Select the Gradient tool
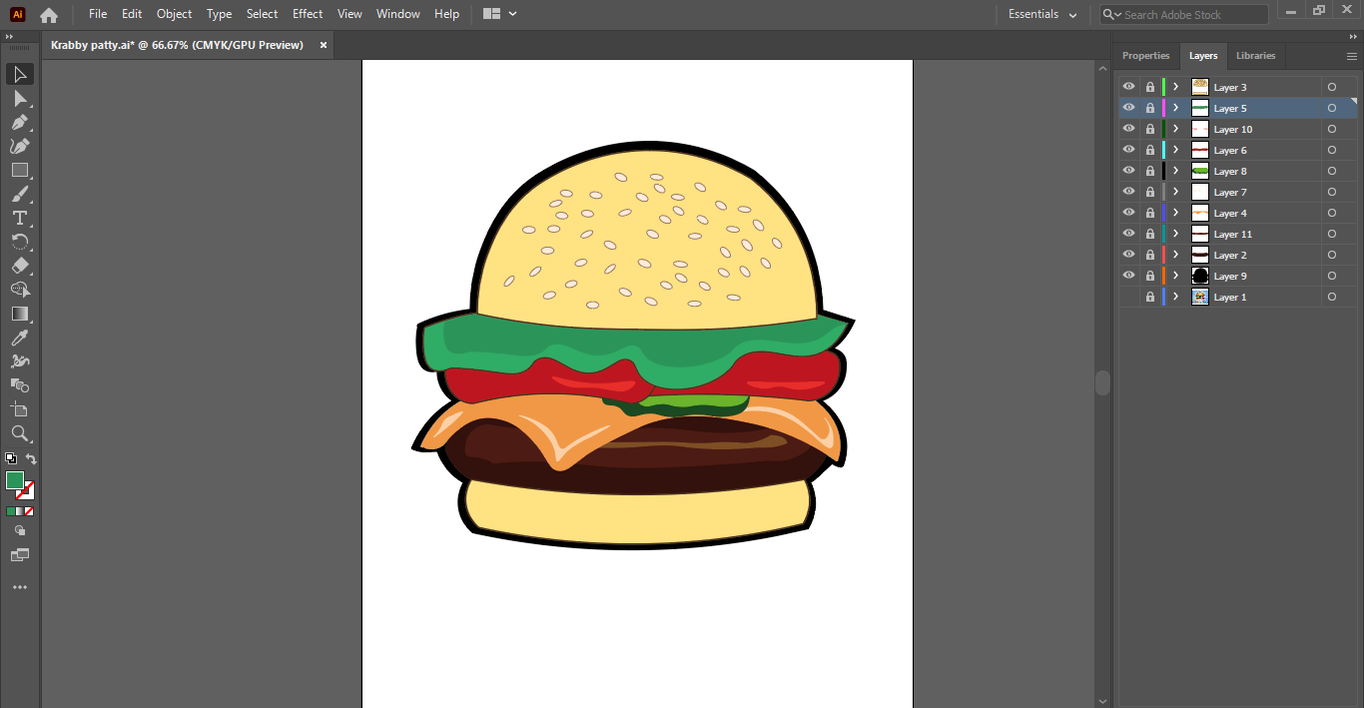The height and width of the screenshot is (708, 1364). tap(20, 314)
